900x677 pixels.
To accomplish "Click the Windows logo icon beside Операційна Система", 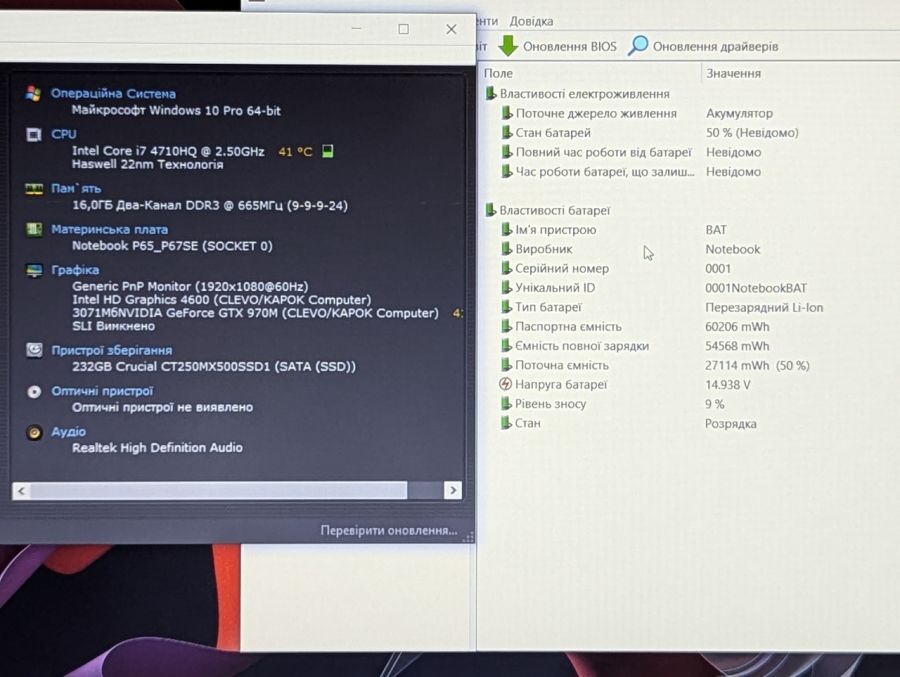I will [x=33, y=94].
